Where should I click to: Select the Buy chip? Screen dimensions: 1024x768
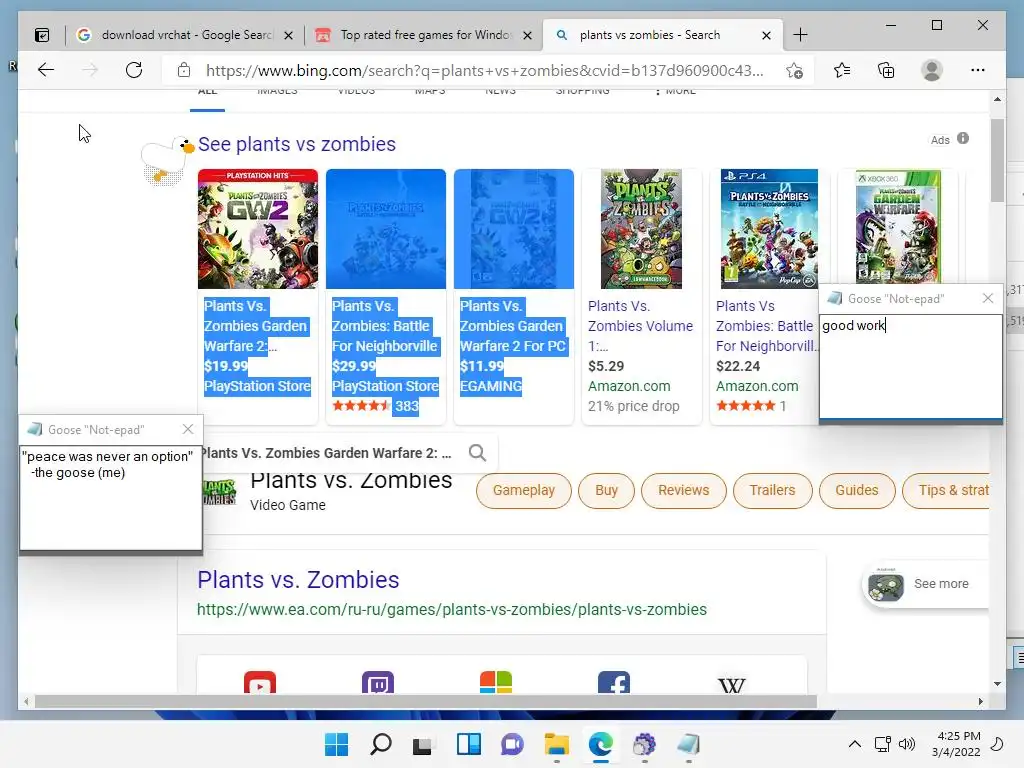(x=606, y=490)
